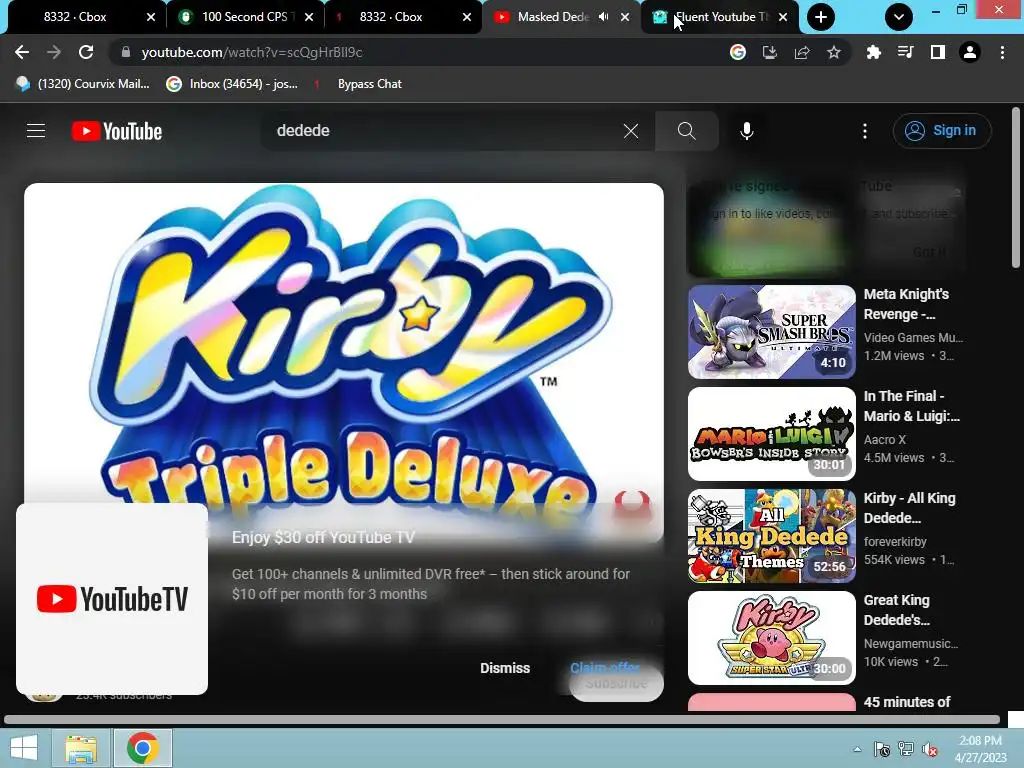Clear the dedede search text
The image size is (1024, 768).
pyautogui.click(x=631, y=131)
